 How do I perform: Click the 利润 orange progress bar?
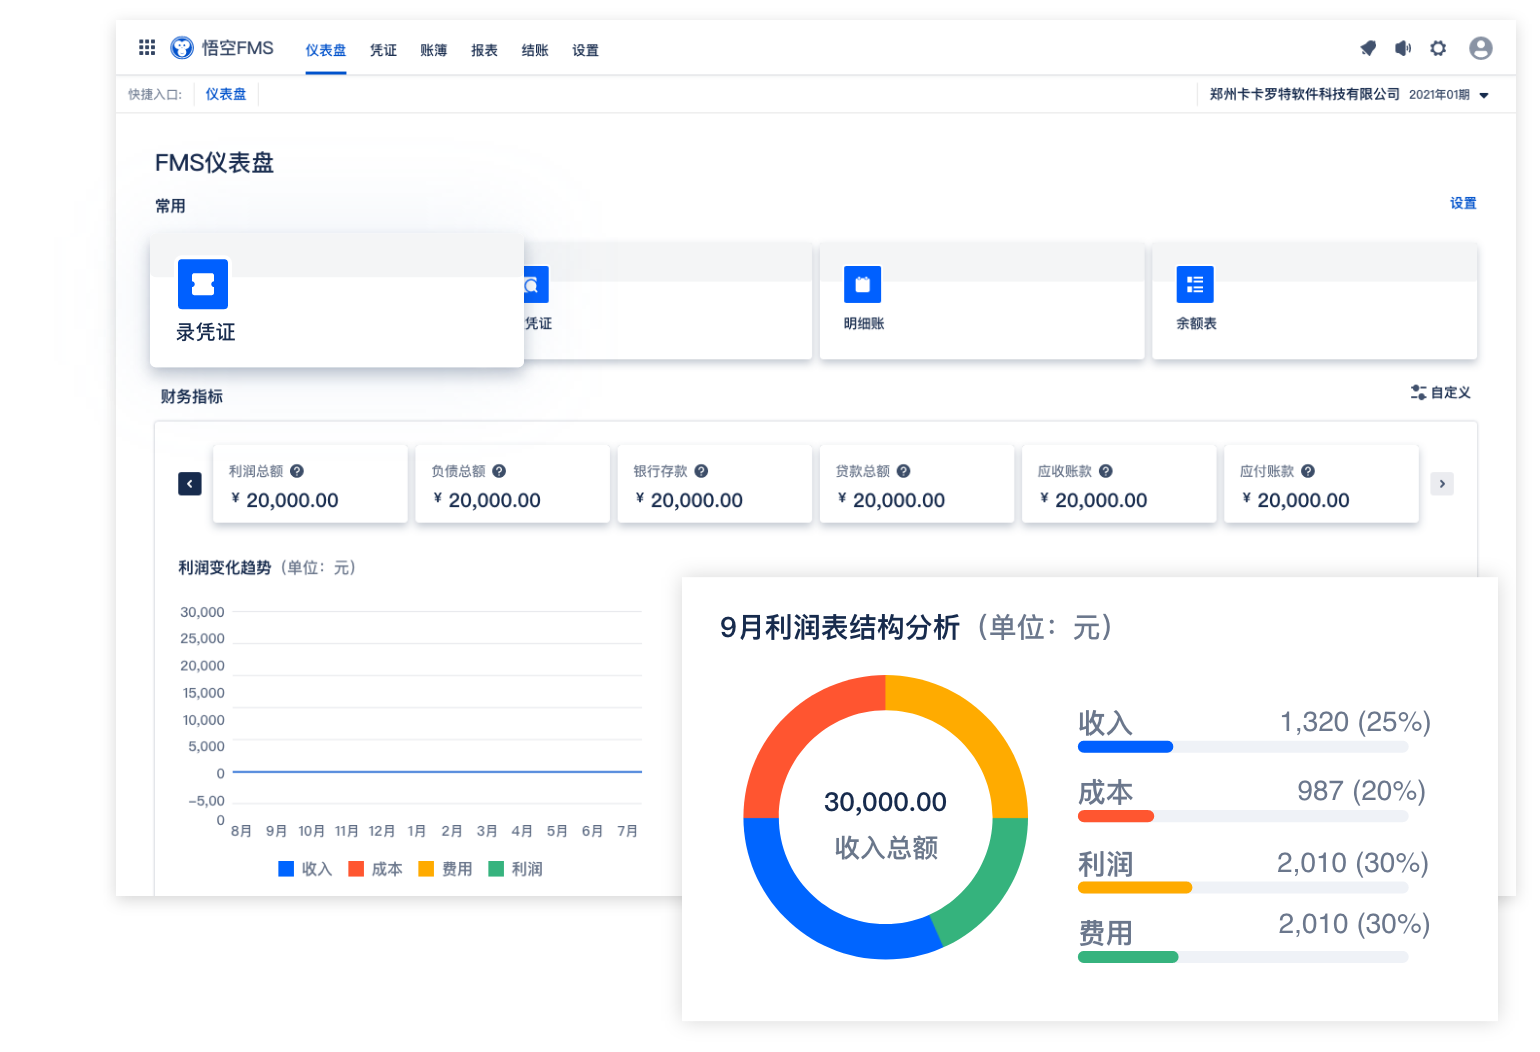1135,888
